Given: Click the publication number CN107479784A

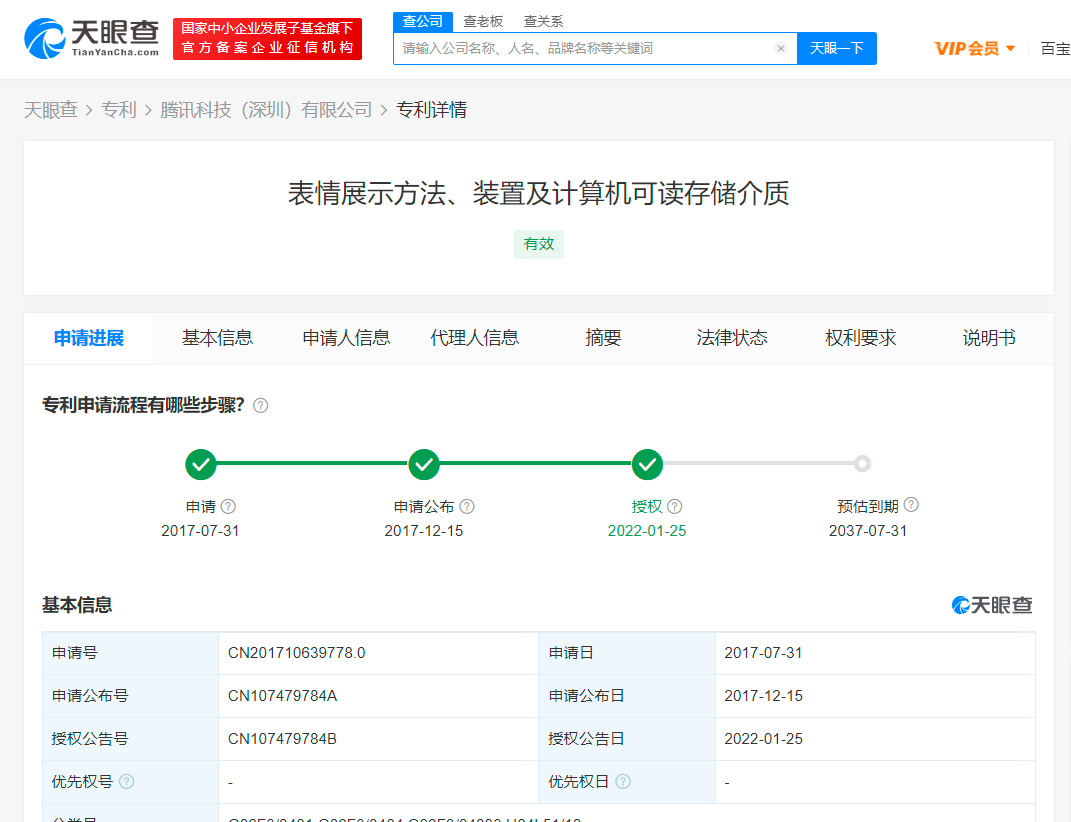Looking at the screenshot, I should tap(283, 696).
